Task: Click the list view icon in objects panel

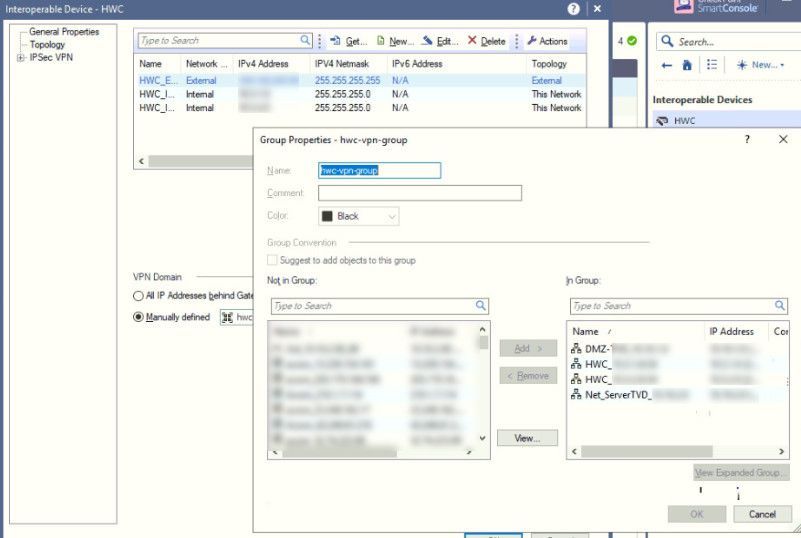Action: click(712, 65)
